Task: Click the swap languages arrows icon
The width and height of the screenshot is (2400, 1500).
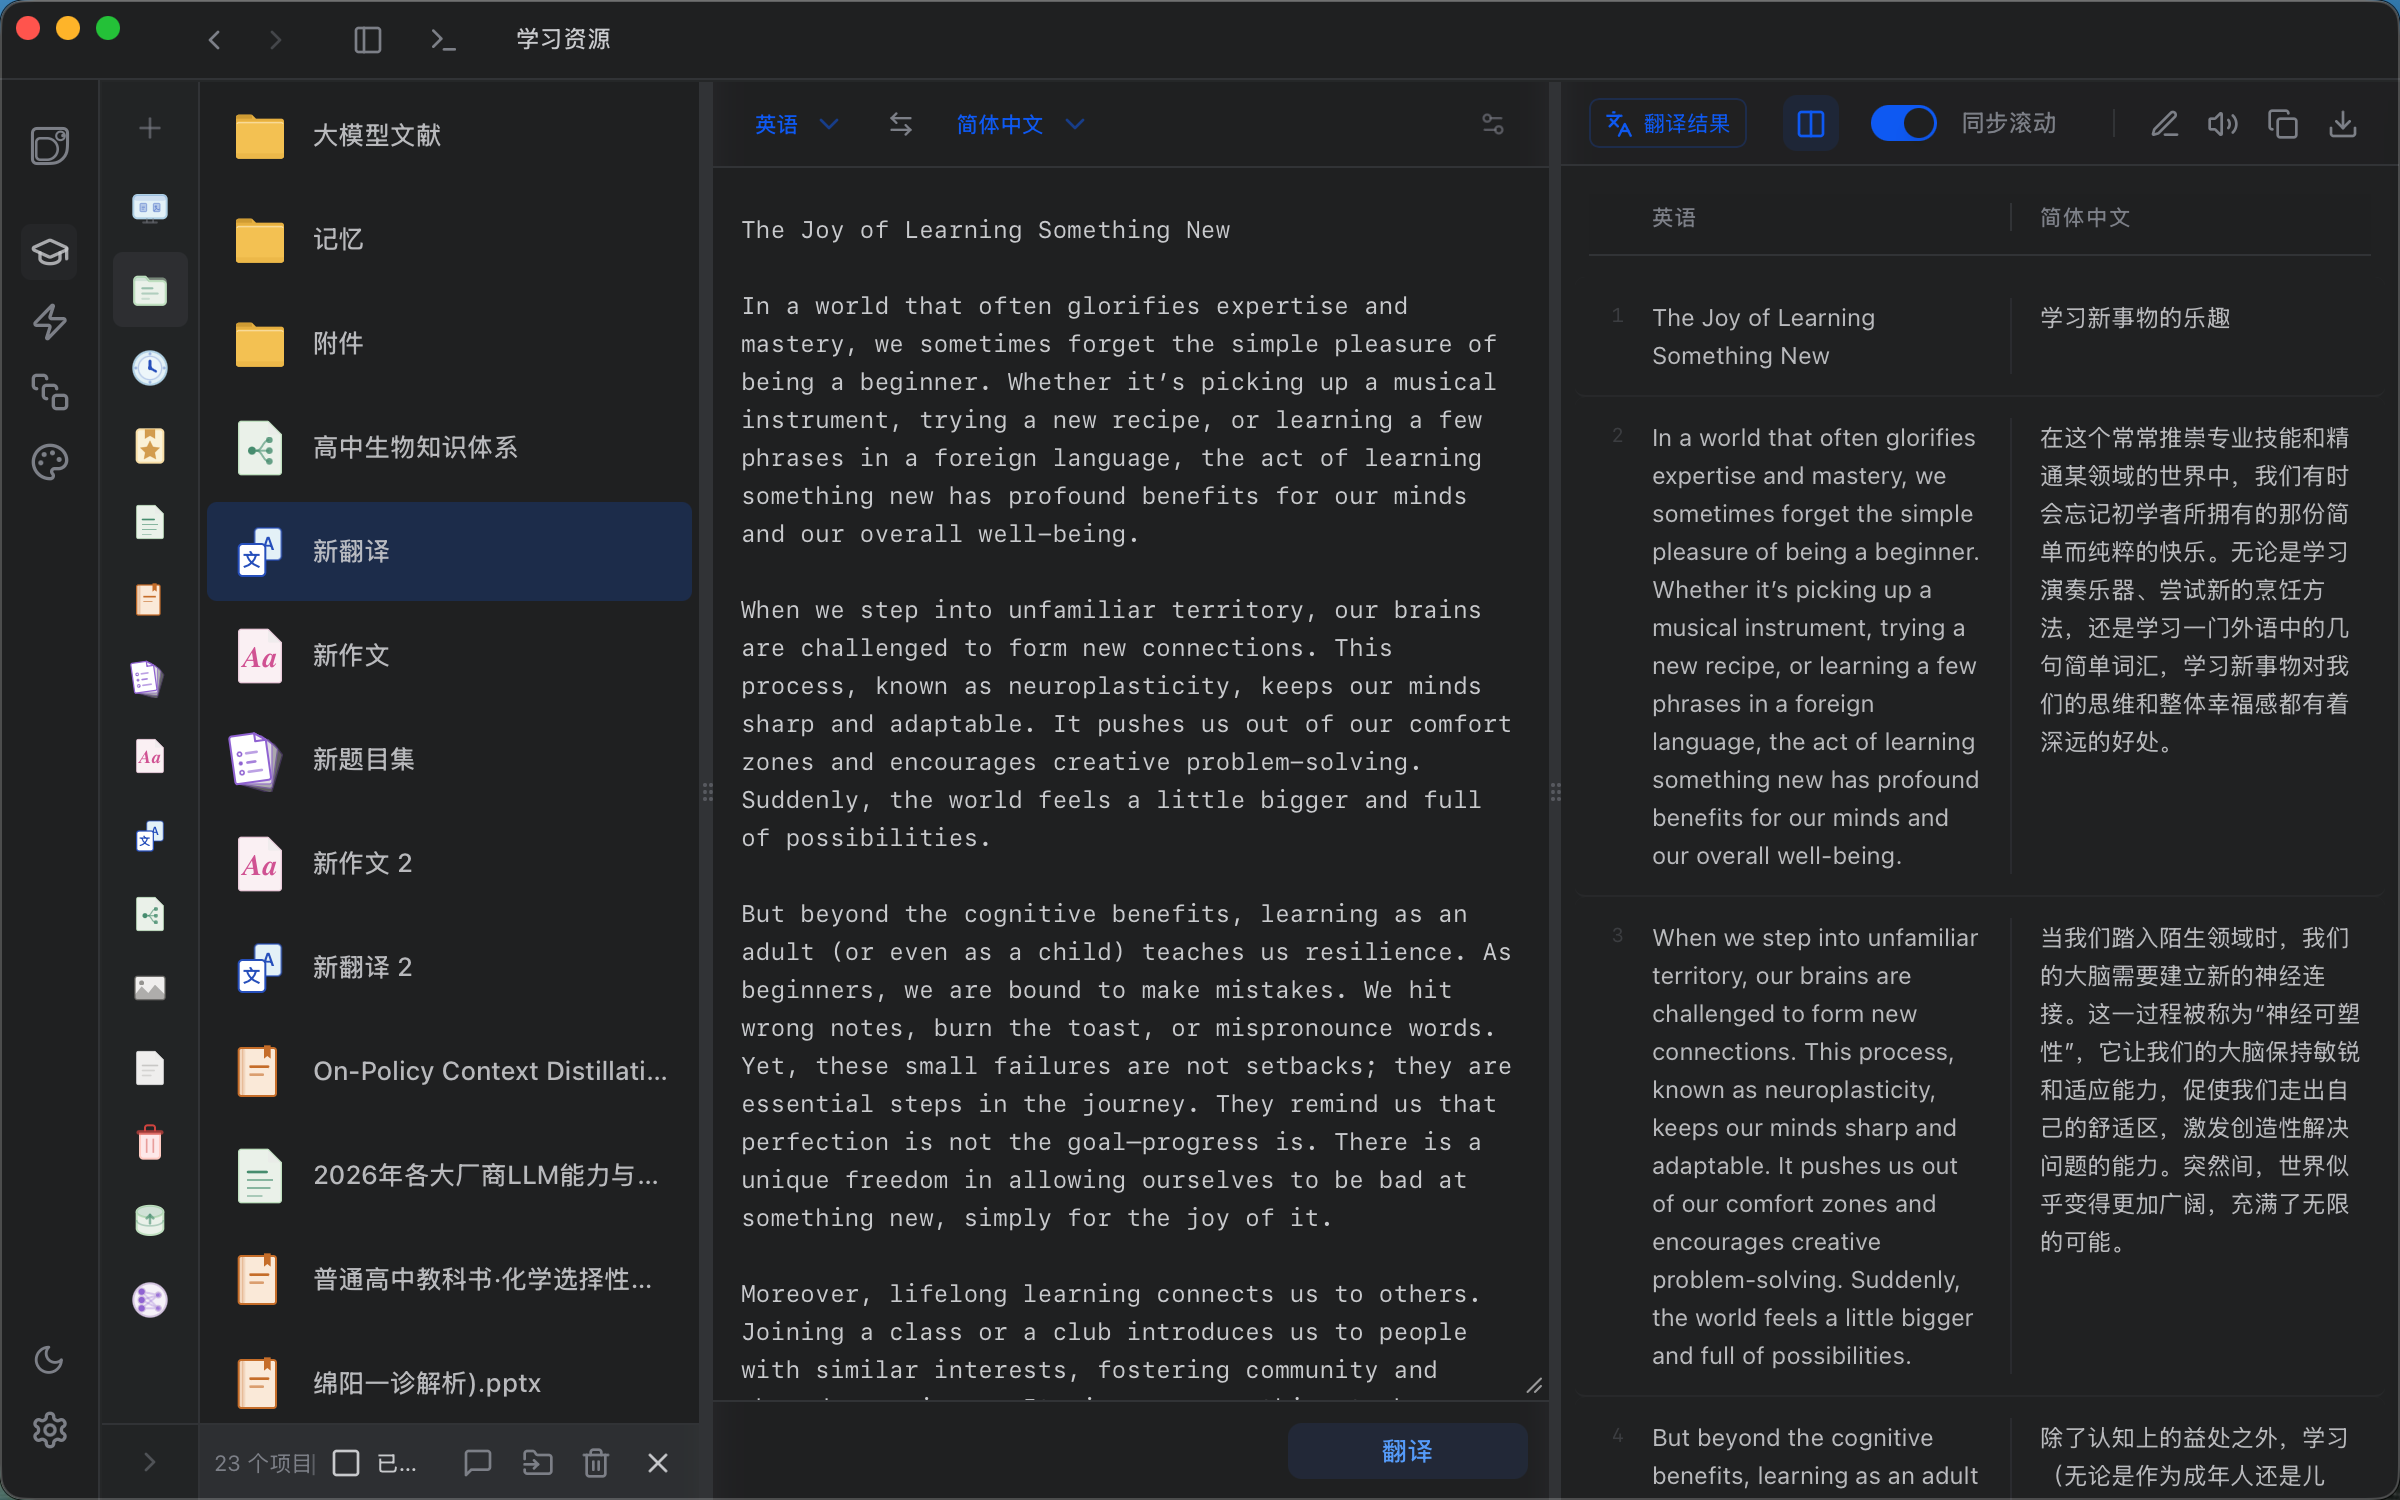Action: pos(900,124)
